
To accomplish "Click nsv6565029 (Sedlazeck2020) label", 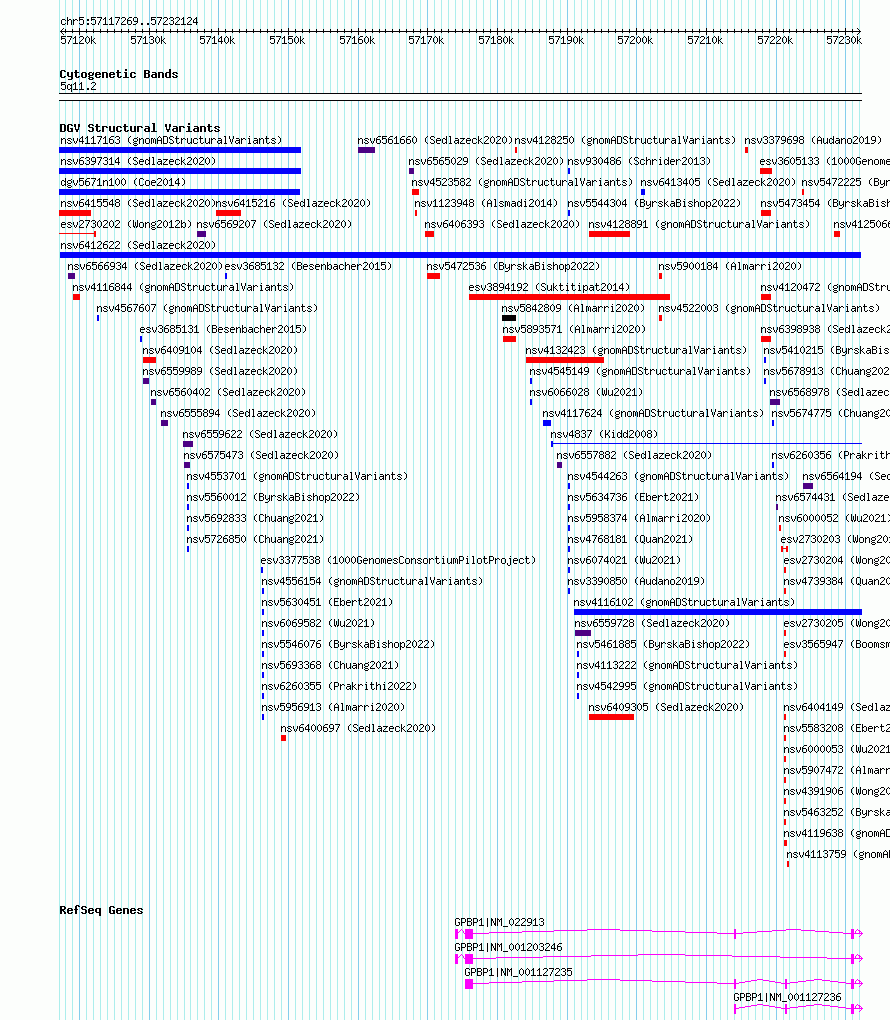I will point(486,161).
